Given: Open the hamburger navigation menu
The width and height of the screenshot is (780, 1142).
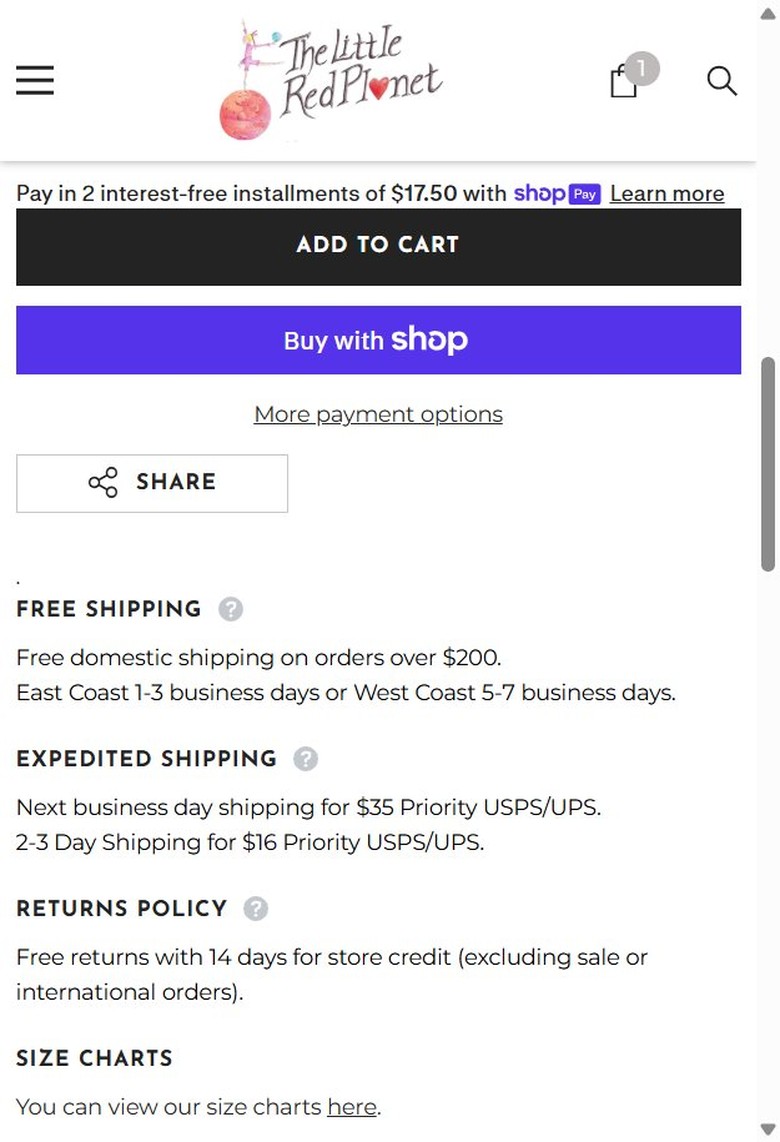Looking at the screenshot, I should (x=35, y=80).
